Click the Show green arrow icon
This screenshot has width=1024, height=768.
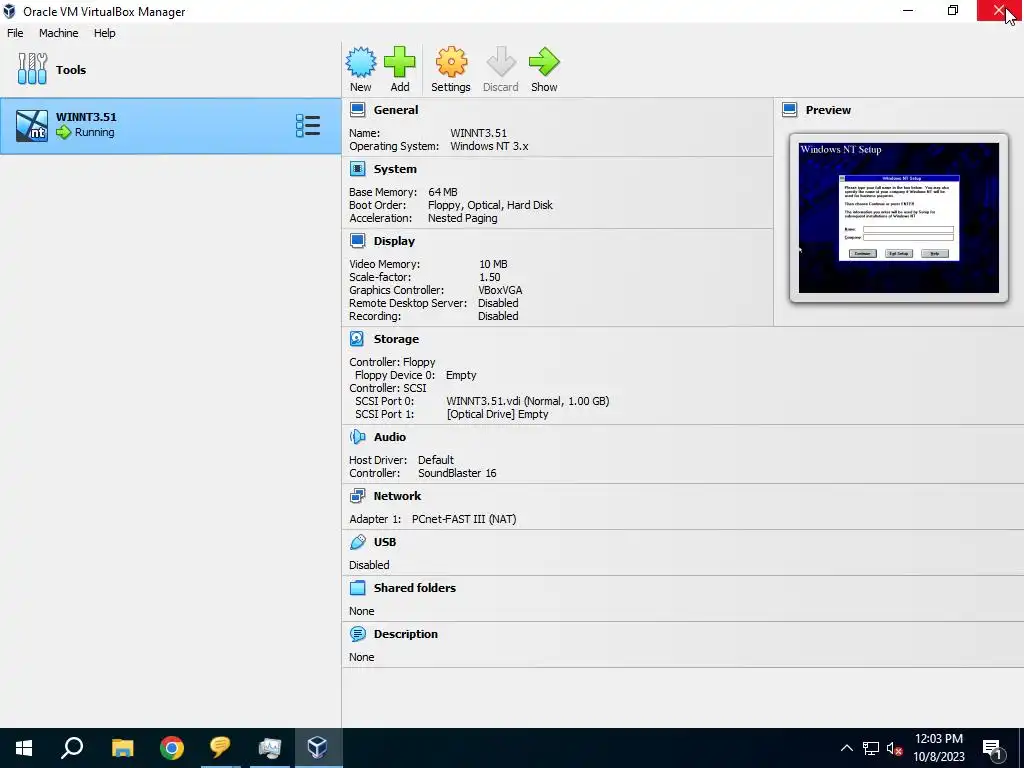point(544,62)
